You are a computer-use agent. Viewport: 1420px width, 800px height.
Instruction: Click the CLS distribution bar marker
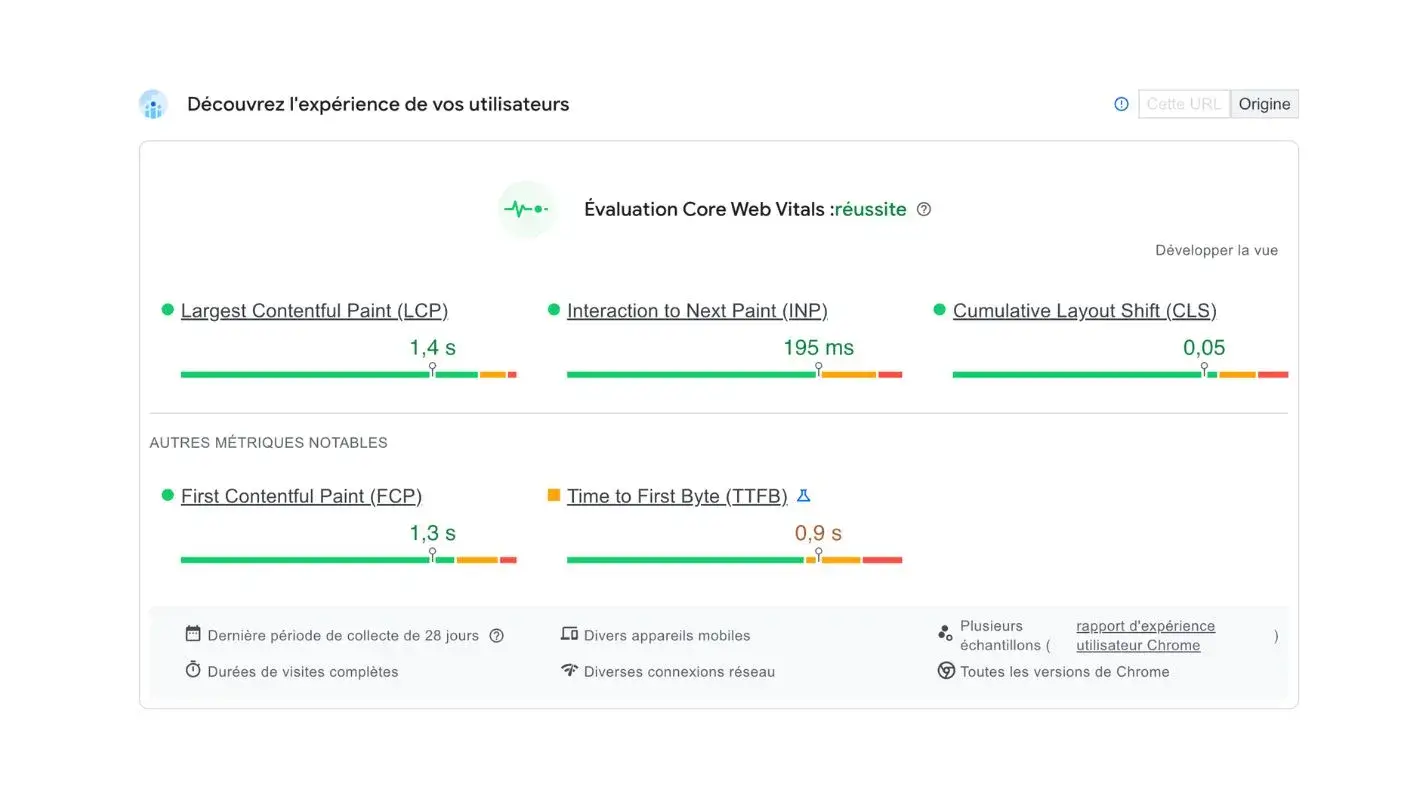pos(1204,370)
